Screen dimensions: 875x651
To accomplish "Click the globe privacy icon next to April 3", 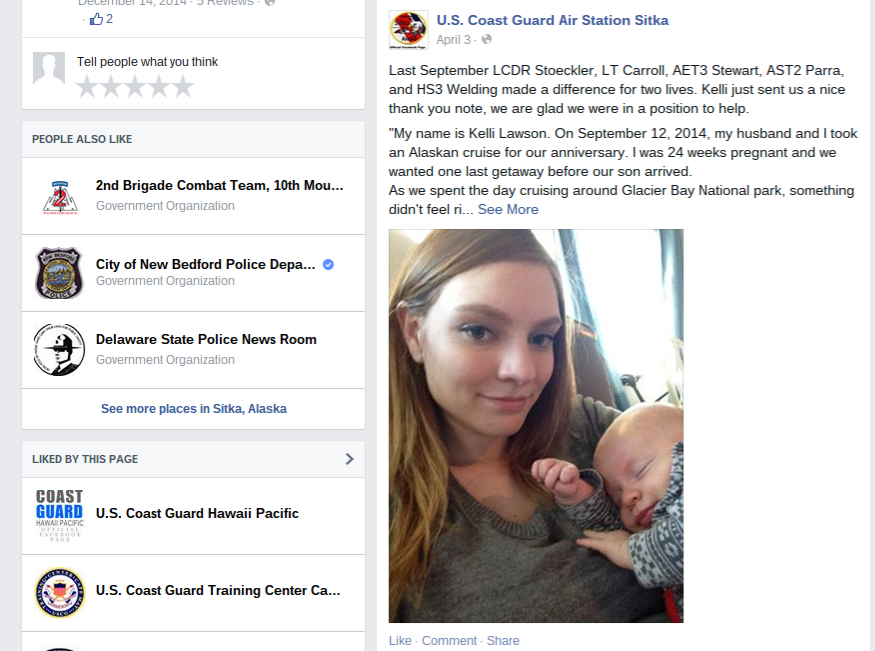I will click(x=487, y=40).
